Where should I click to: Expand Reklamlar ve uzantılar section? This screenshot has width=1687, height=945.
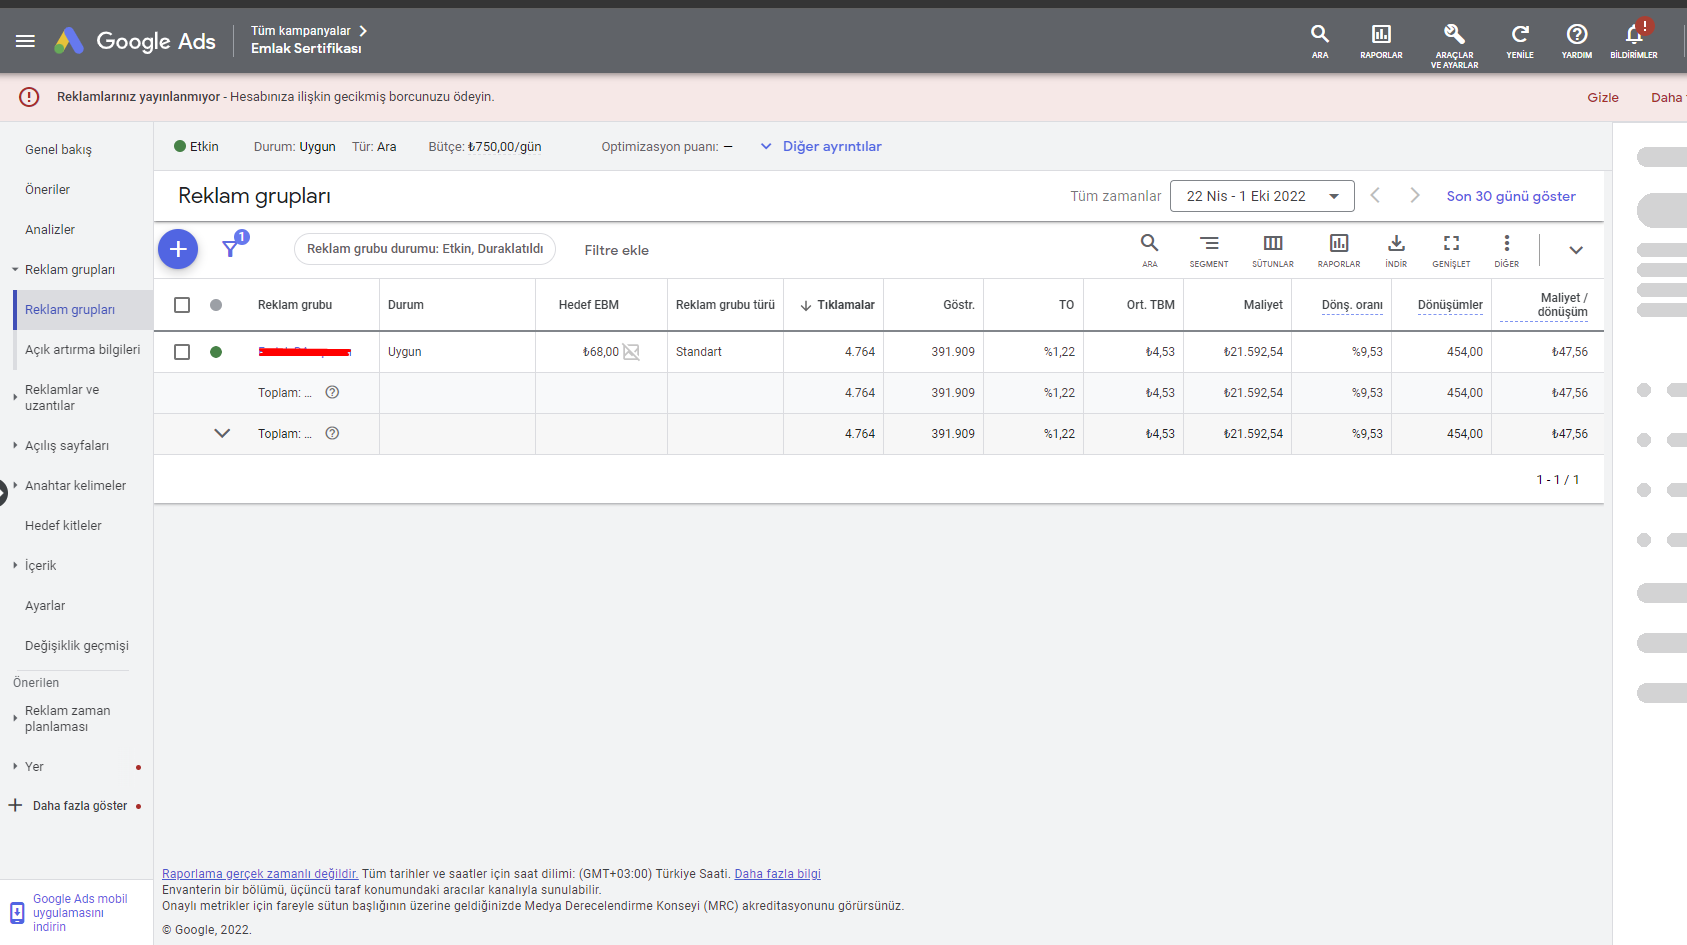[x=15, y=397]
